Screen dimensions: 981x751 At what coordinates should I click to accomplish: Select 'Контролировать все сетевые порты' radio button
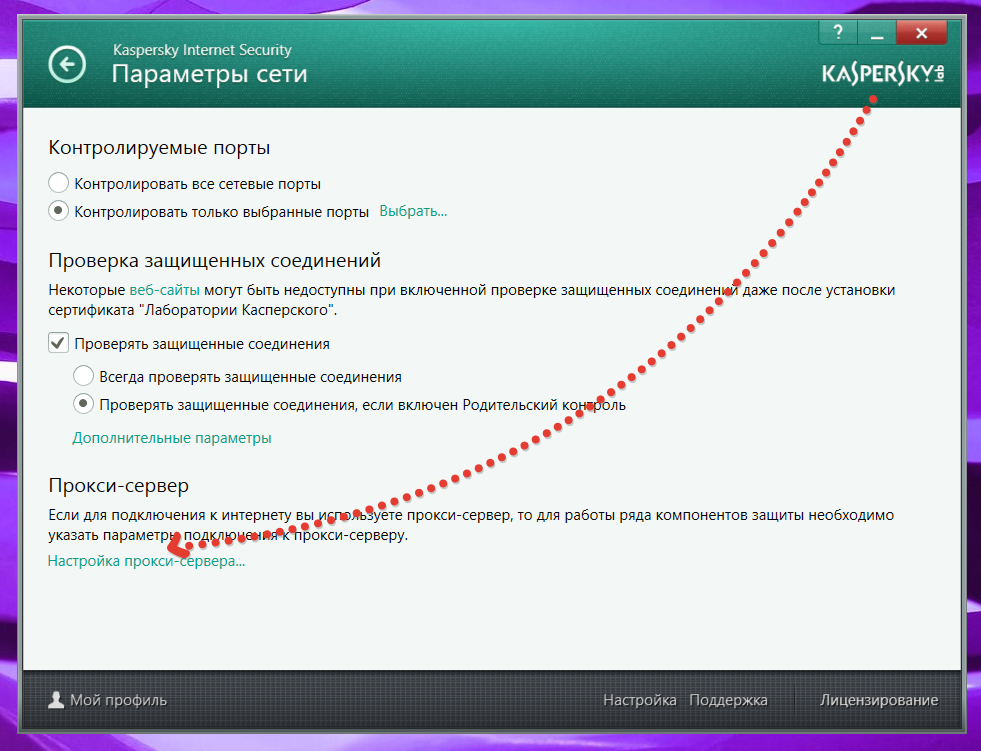pos(58,183)
